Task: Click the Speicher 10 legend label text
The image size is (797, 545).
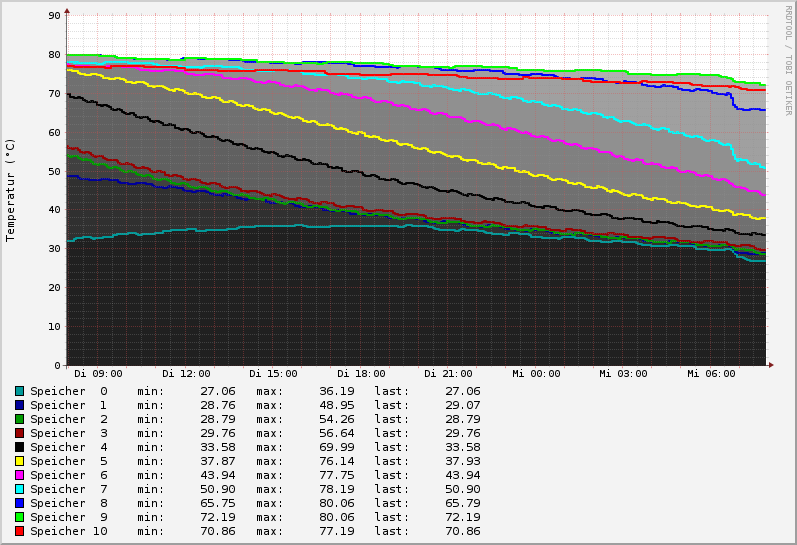Action: [x=68, y=531]
